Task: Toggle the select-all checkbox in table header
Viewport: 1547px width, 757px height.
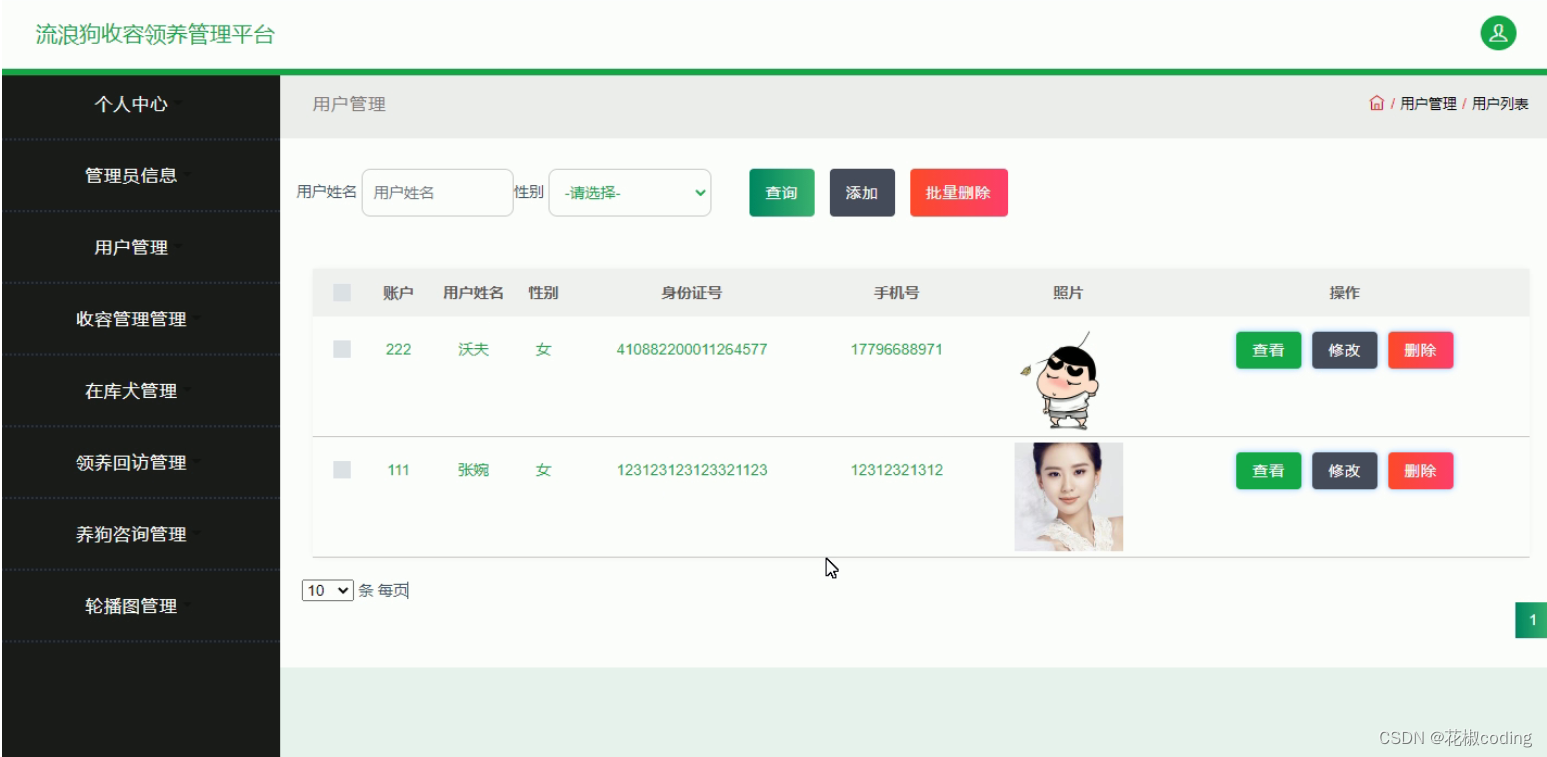Action: (342, 292)
